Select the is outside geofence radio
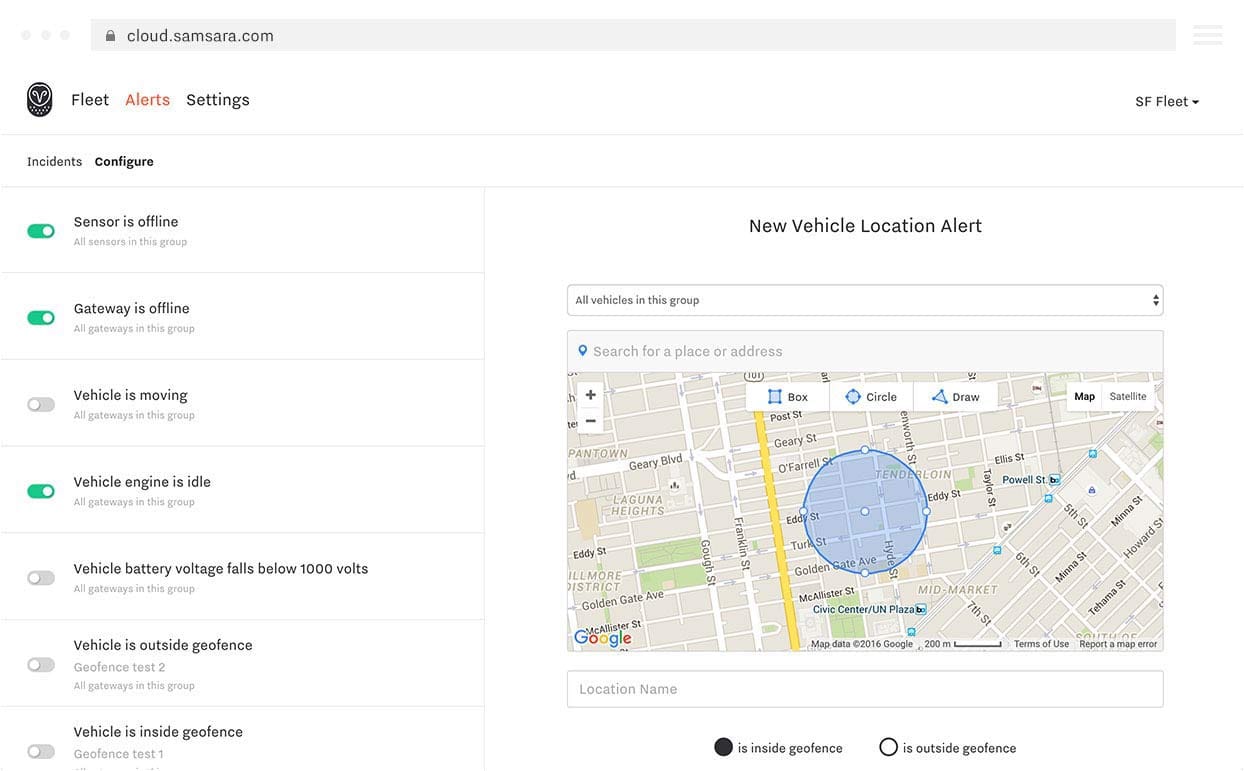The height and width of the screenshot is (771, 1244). [888, 747]
